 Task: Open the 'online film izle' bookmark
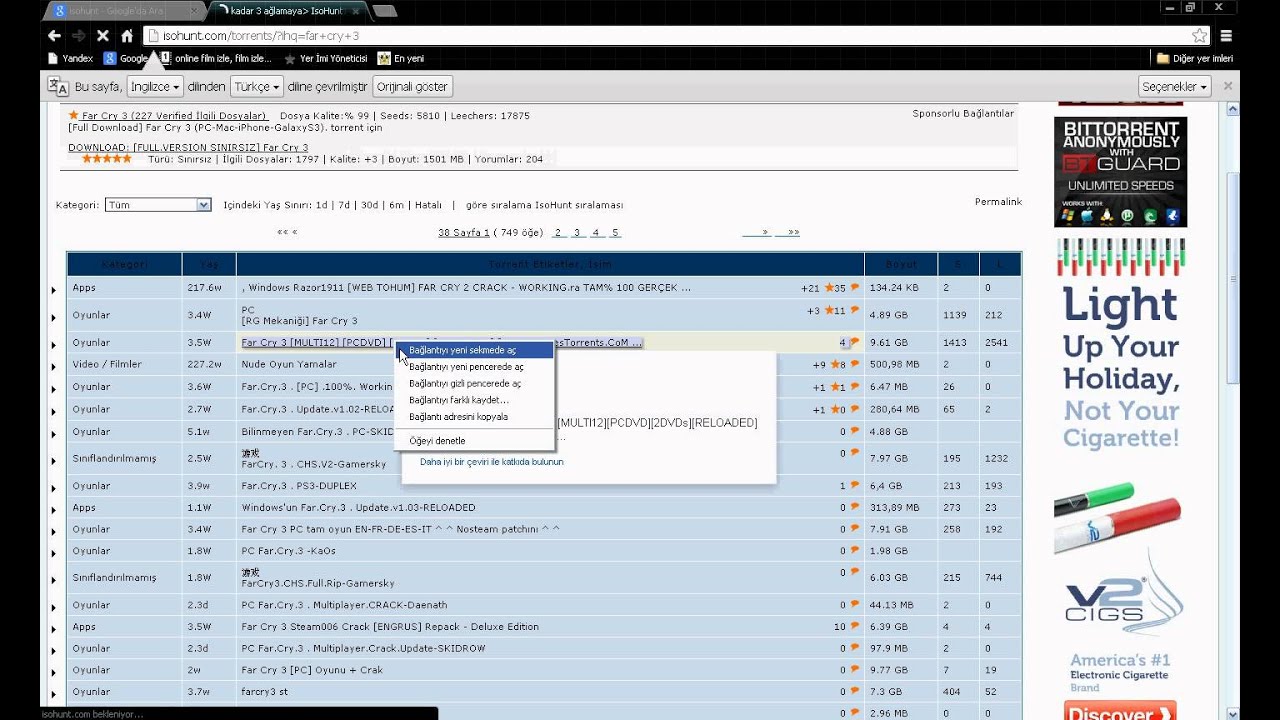coord(216,59)
